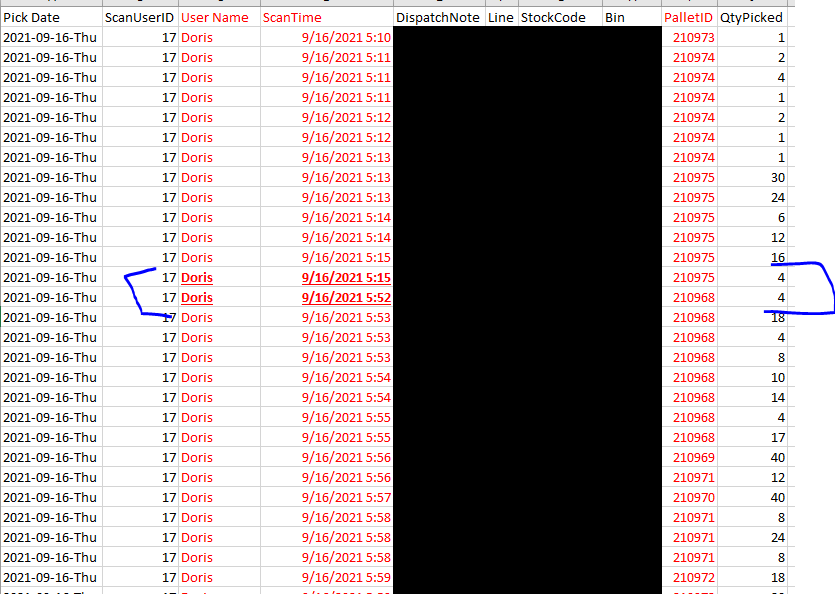835x594 pixels.
Task: Select QtyPicked 12 for pallet 210975
Action: (x=752, y=238)
